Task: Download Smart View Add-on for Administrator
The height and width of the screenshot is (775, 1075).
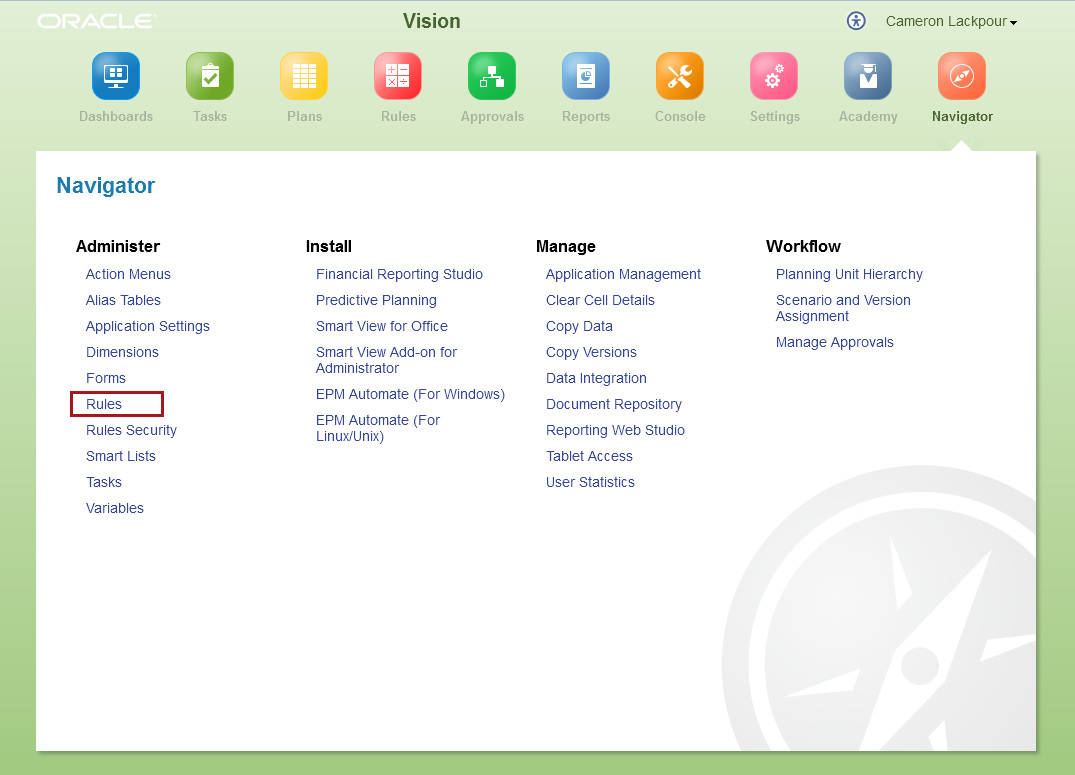Action: (x=386, y=360)
